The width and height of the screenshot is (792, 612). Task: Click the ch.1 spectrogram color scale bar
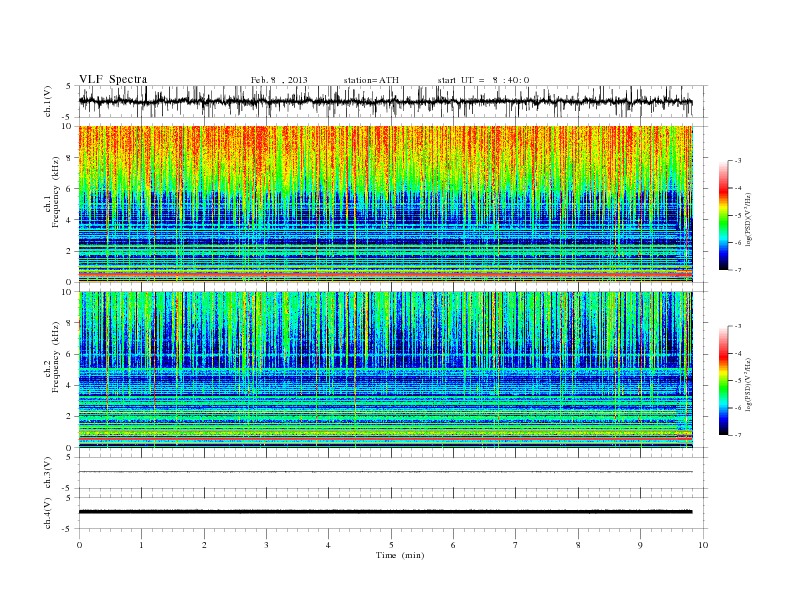pos(723,215)
